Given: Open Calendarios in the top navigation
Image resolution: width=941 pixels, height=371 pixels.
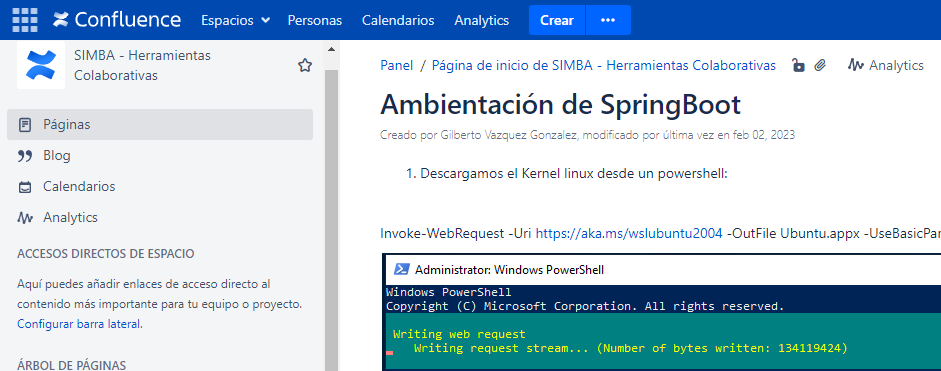Looking at the screenshot, I should tap(398, 20).
